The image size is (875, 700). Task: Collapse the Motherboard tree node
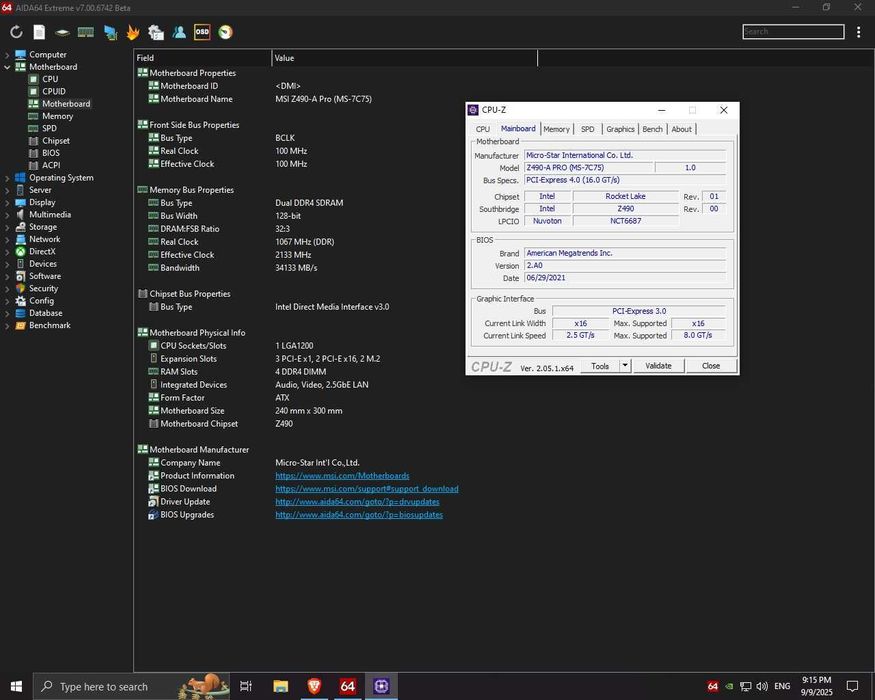[8, 67]
